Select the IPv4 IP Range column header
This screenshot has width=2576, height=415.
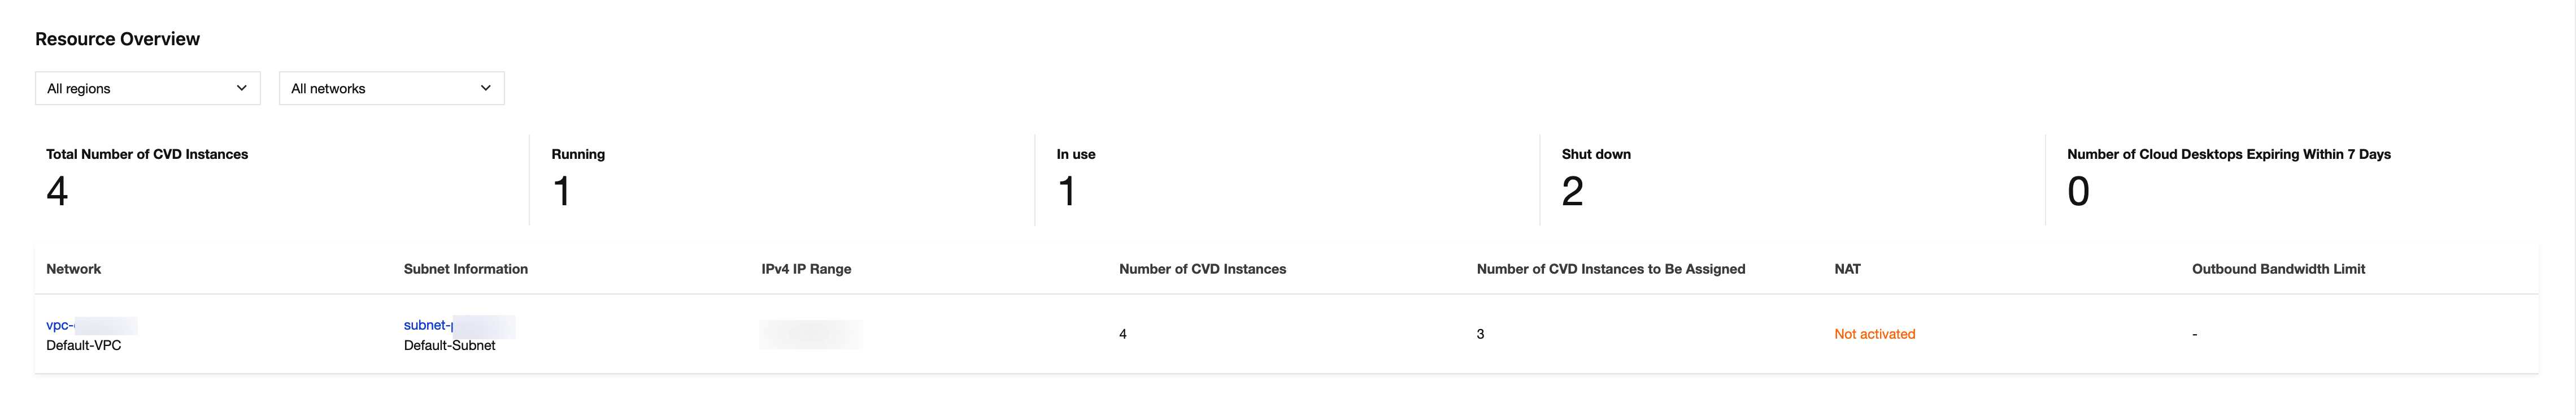[806, 269]
